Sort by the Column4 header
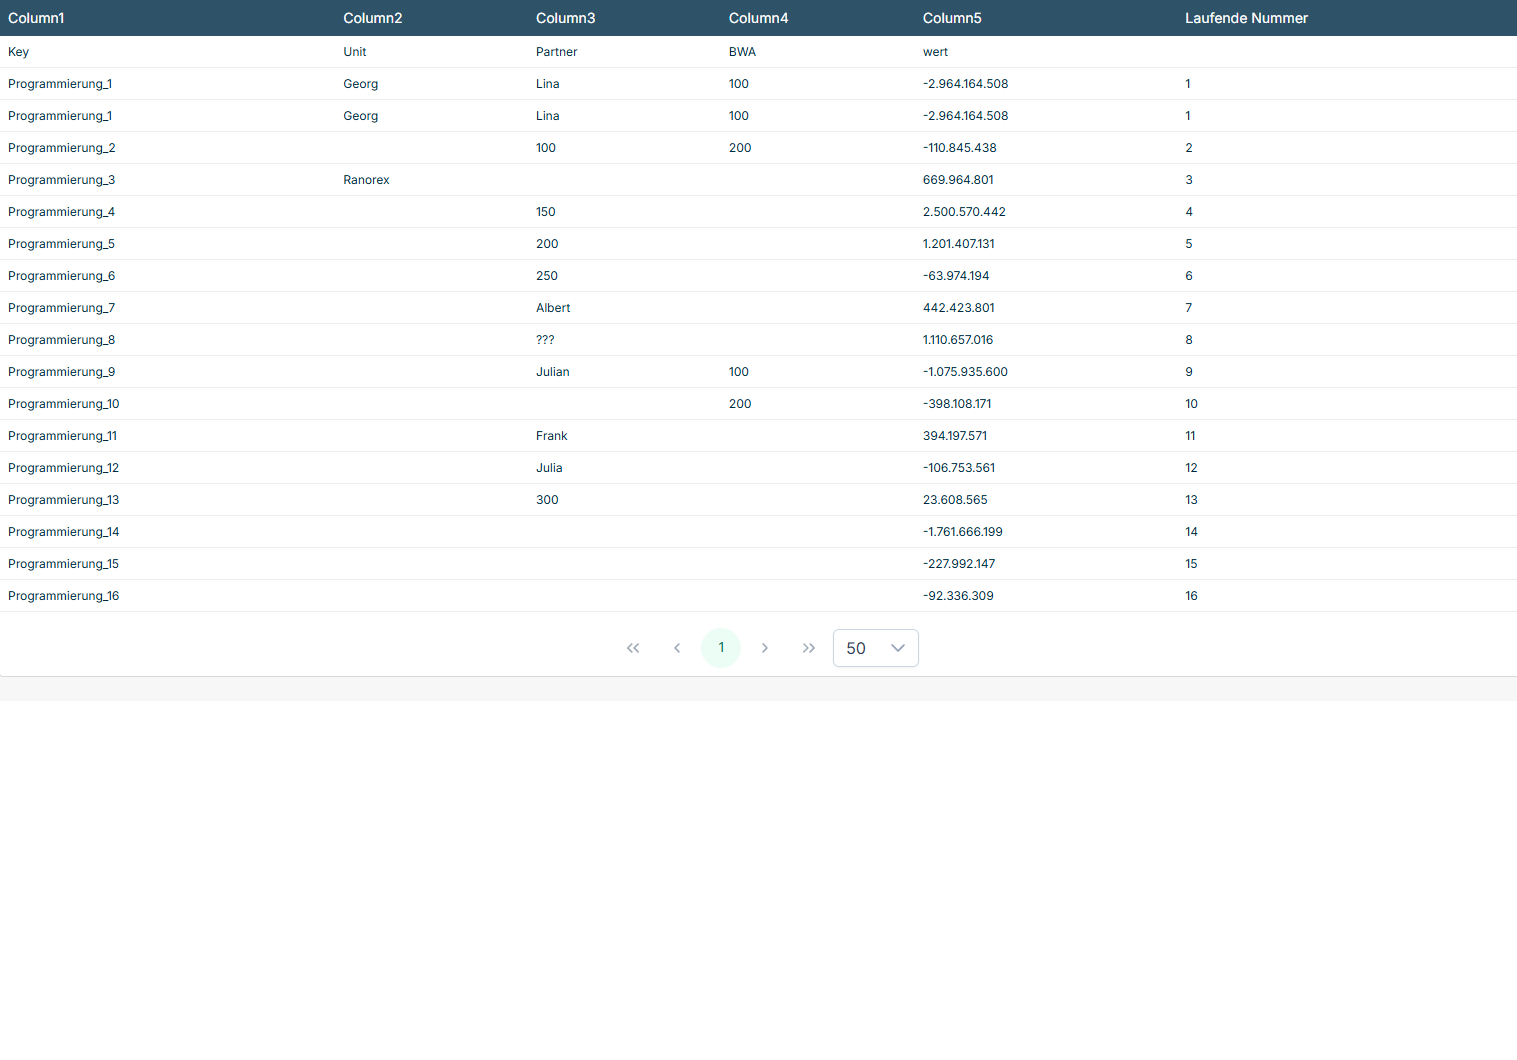The height and width of the screenshot is (1060, 1517). click(x=759, y=18)
